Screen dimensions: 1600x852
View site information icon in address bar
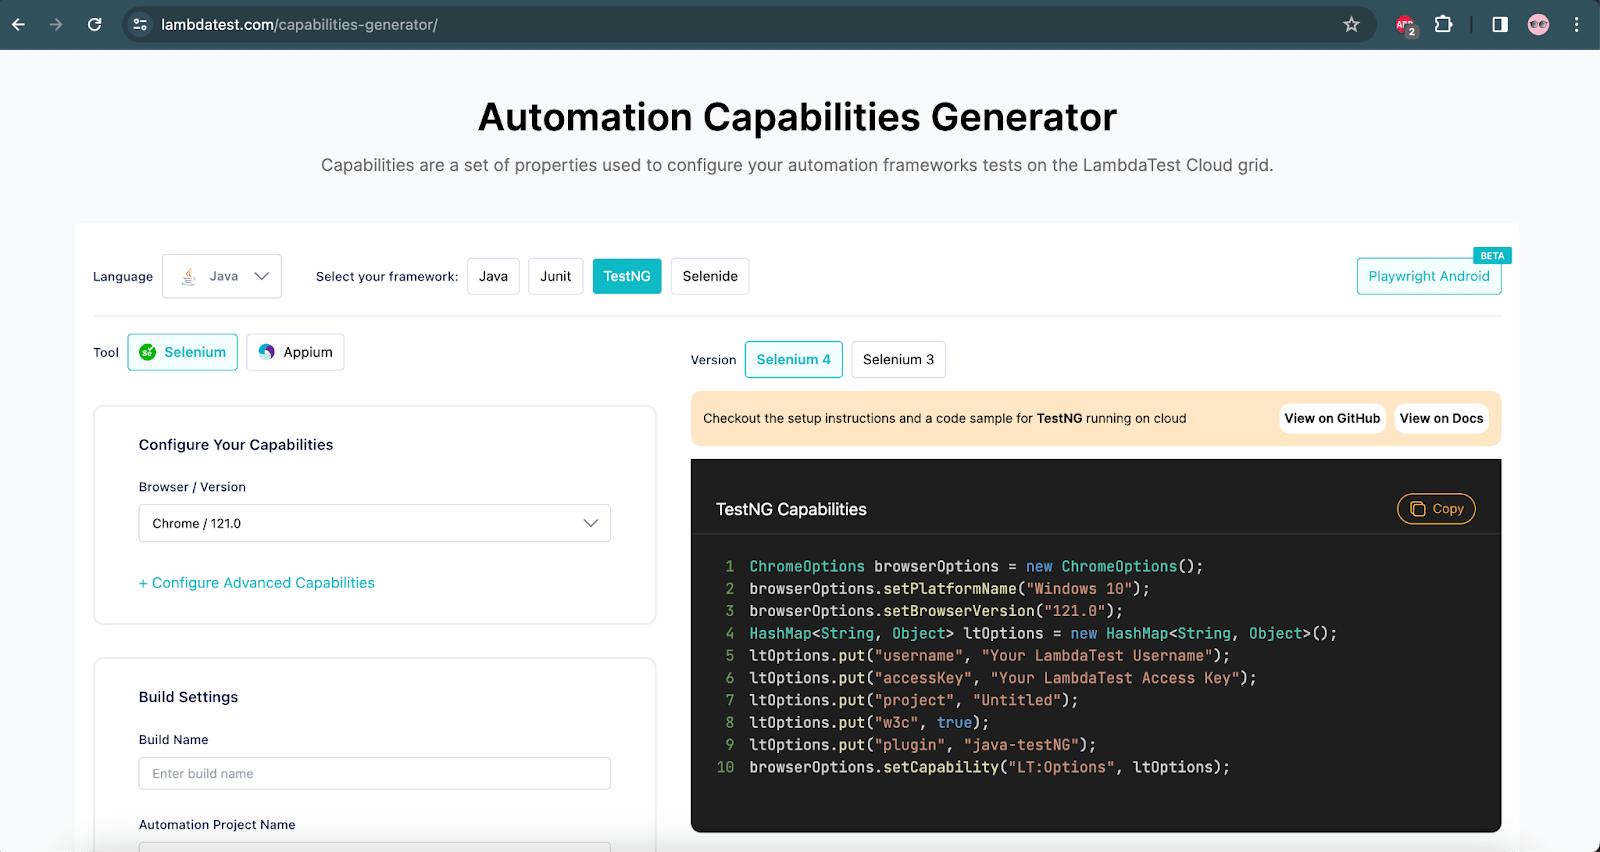pos(141,24)
